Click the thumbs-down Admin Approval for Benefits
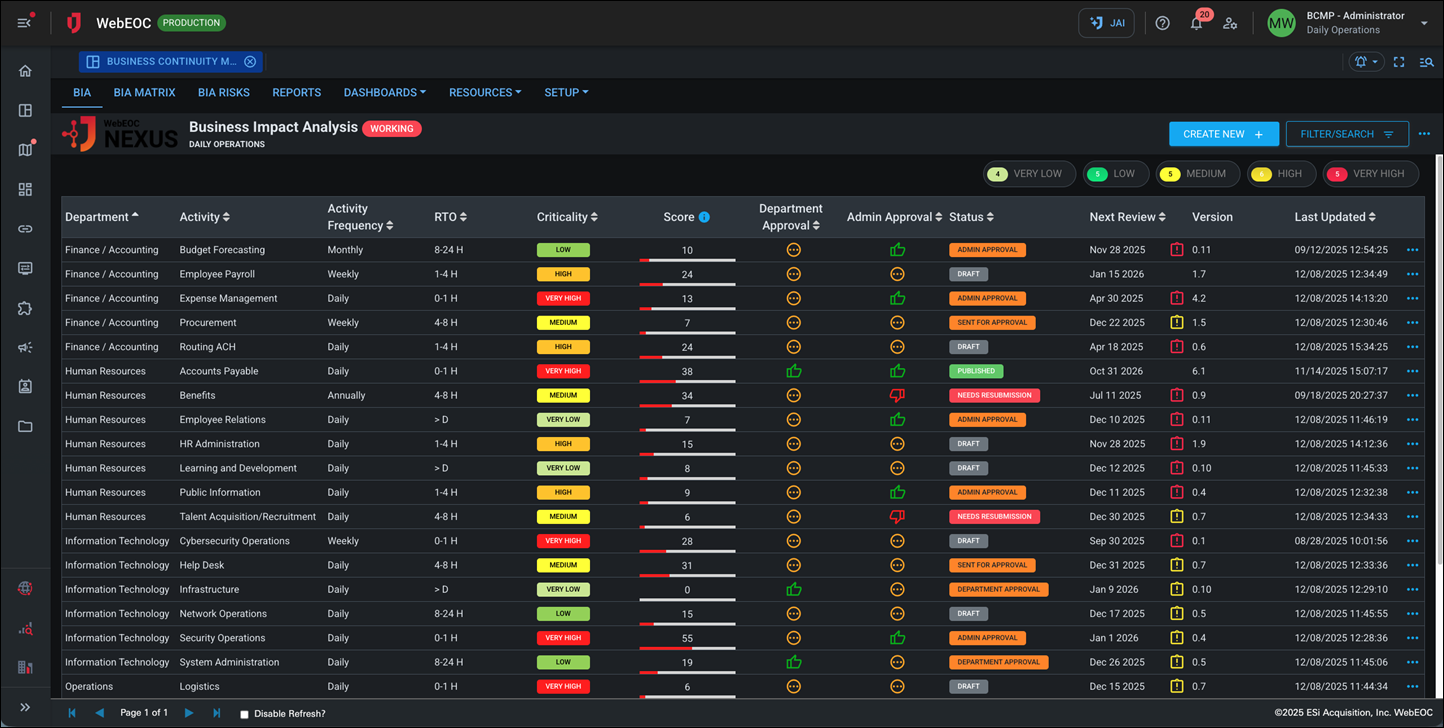1444x728 pixels. (x=895, y=394)
